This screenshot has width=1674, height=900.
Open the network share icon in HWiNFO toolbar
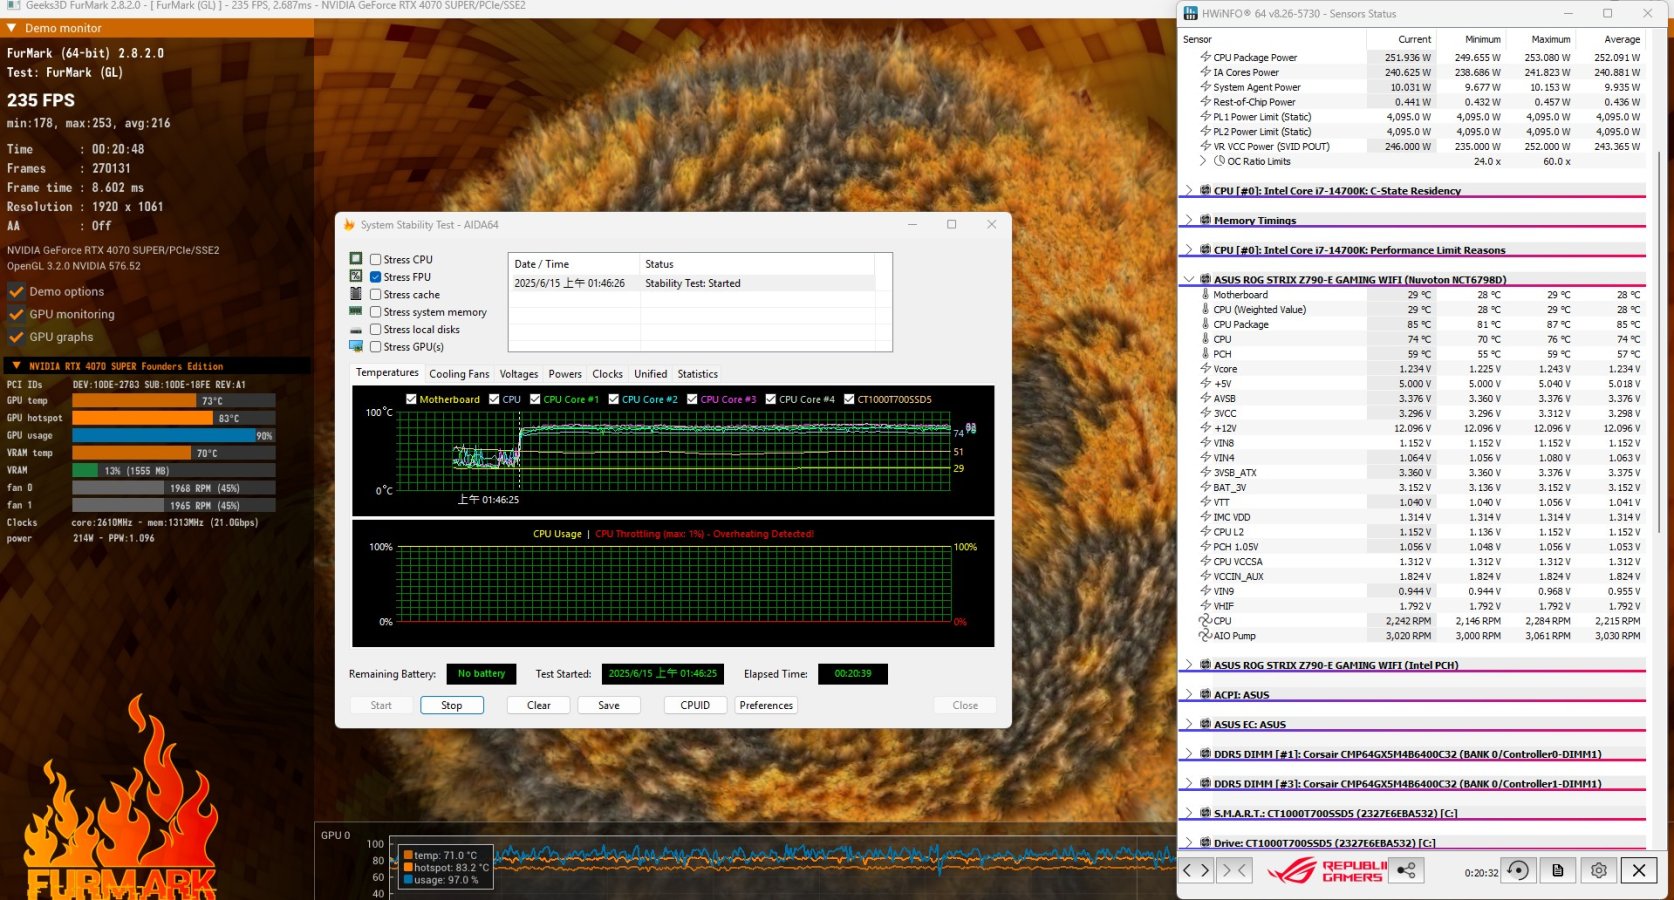click(1406, 870)
